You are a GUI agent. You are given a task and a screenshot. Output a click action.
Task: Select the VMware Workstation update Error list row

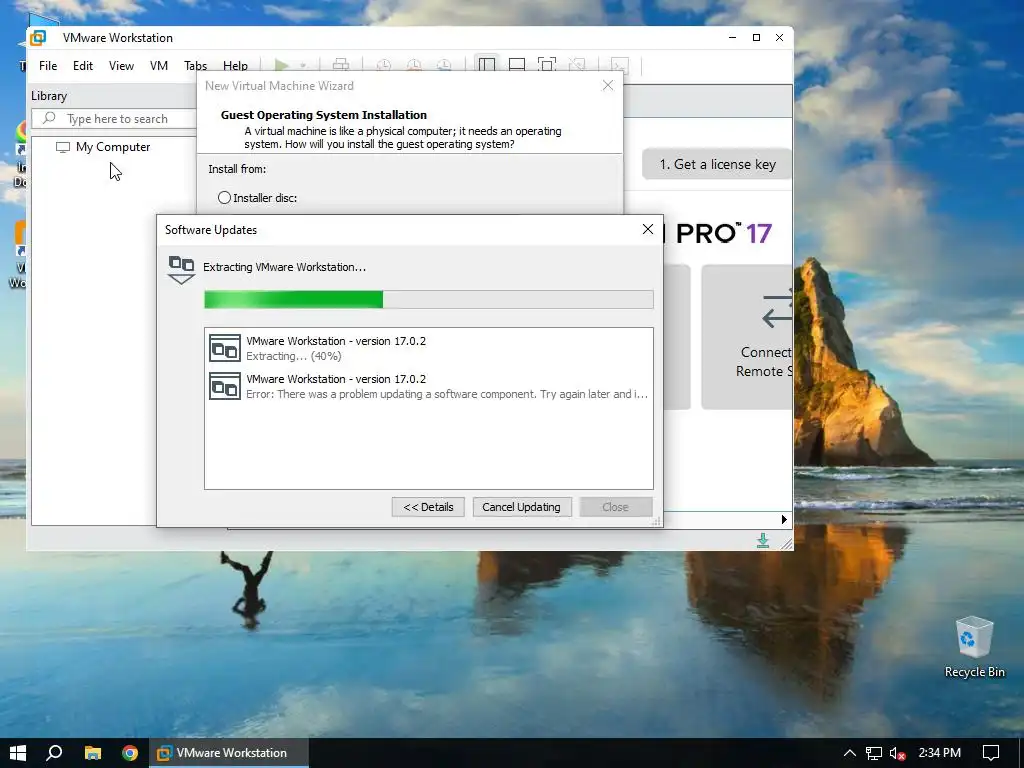click(x=428, y=386)
